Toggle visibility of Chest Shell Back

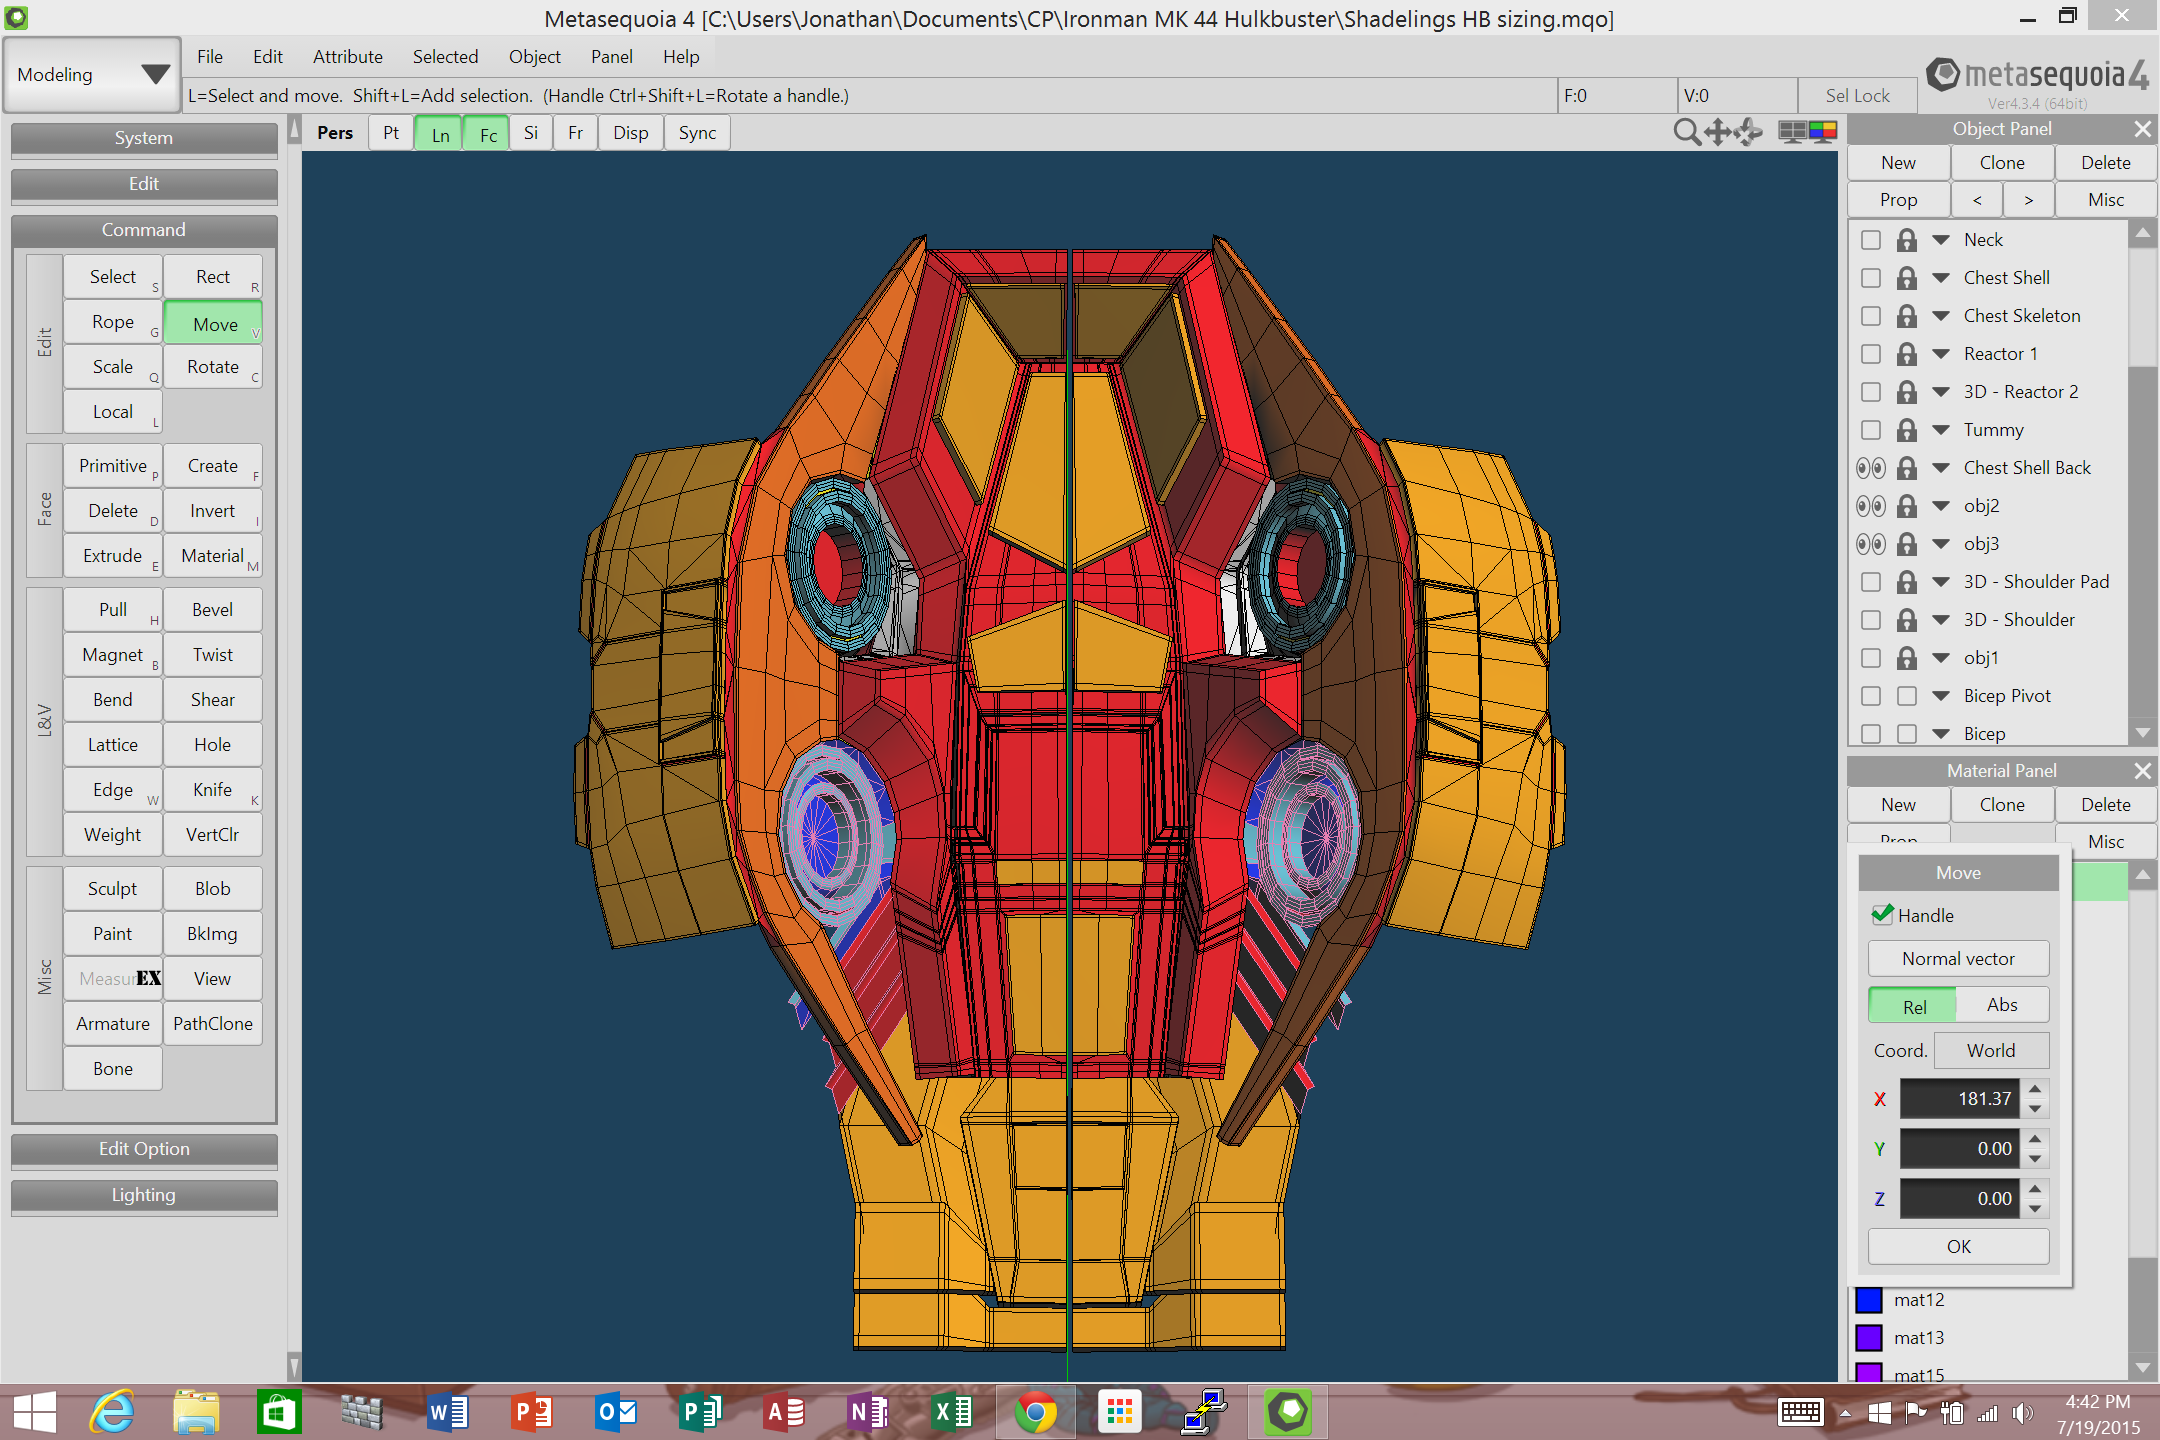(1870, 468)
